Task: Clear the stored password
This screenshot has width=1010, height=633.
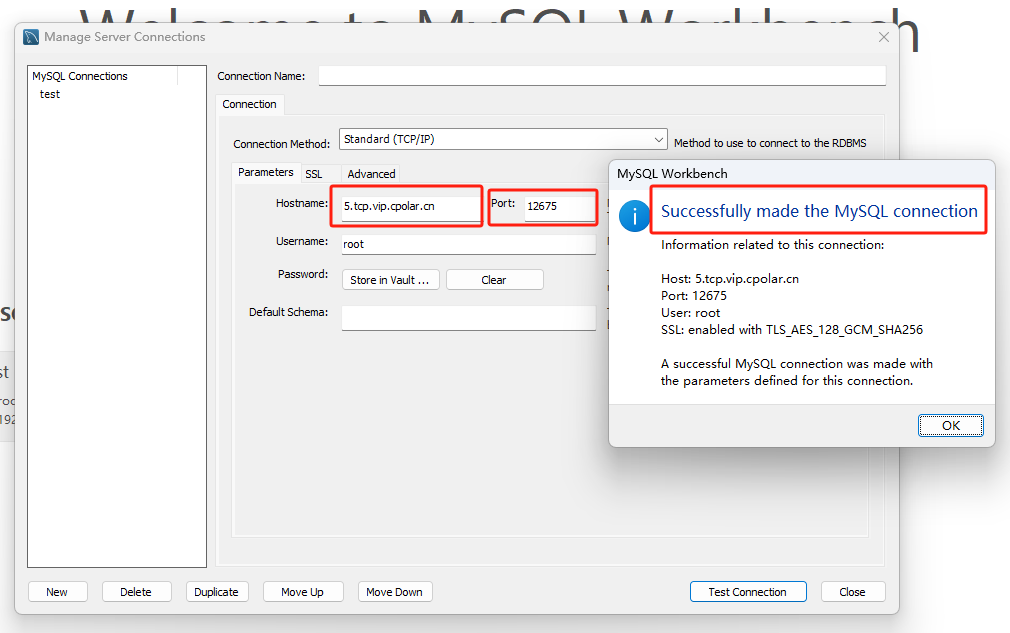Action: click(x=494, y=280)
